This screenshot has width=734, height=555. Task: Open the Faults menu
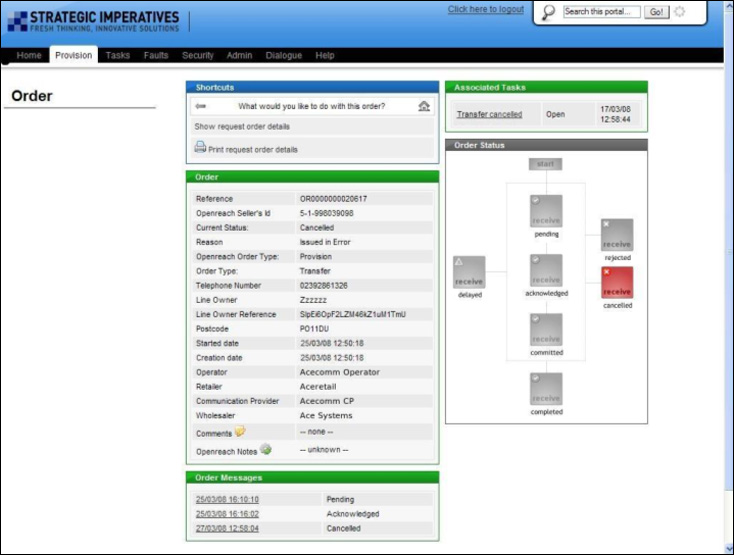point(156,56)
